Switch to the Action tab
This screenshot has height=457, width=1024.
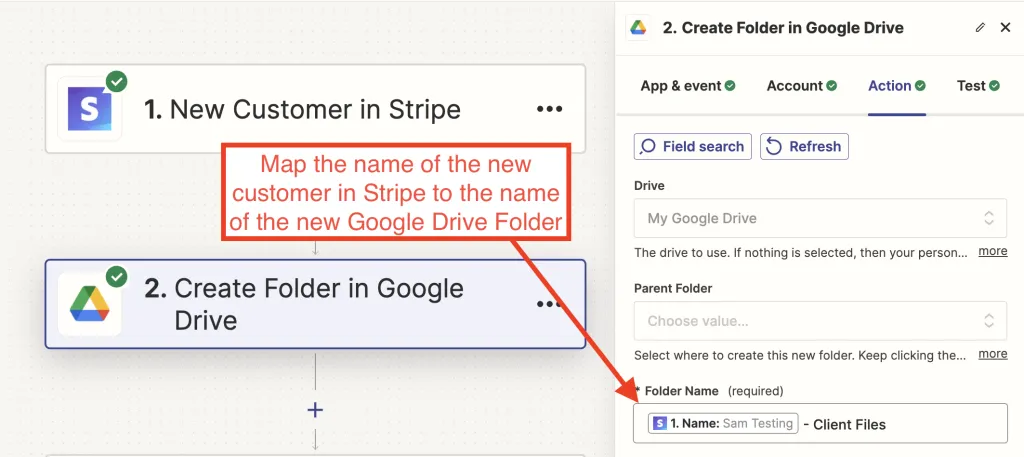(897, 86)
